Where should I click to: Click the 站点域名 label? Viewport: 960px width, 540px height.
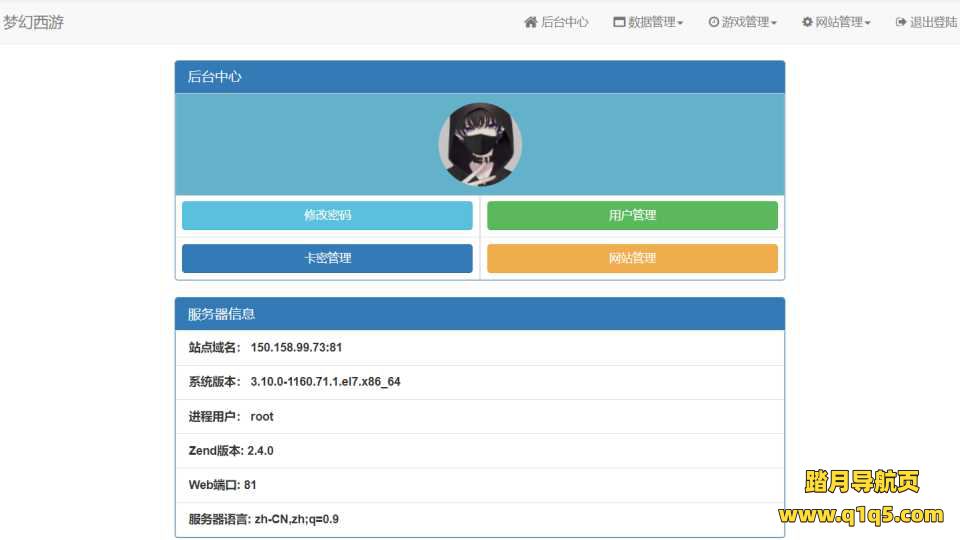[214, 348]
